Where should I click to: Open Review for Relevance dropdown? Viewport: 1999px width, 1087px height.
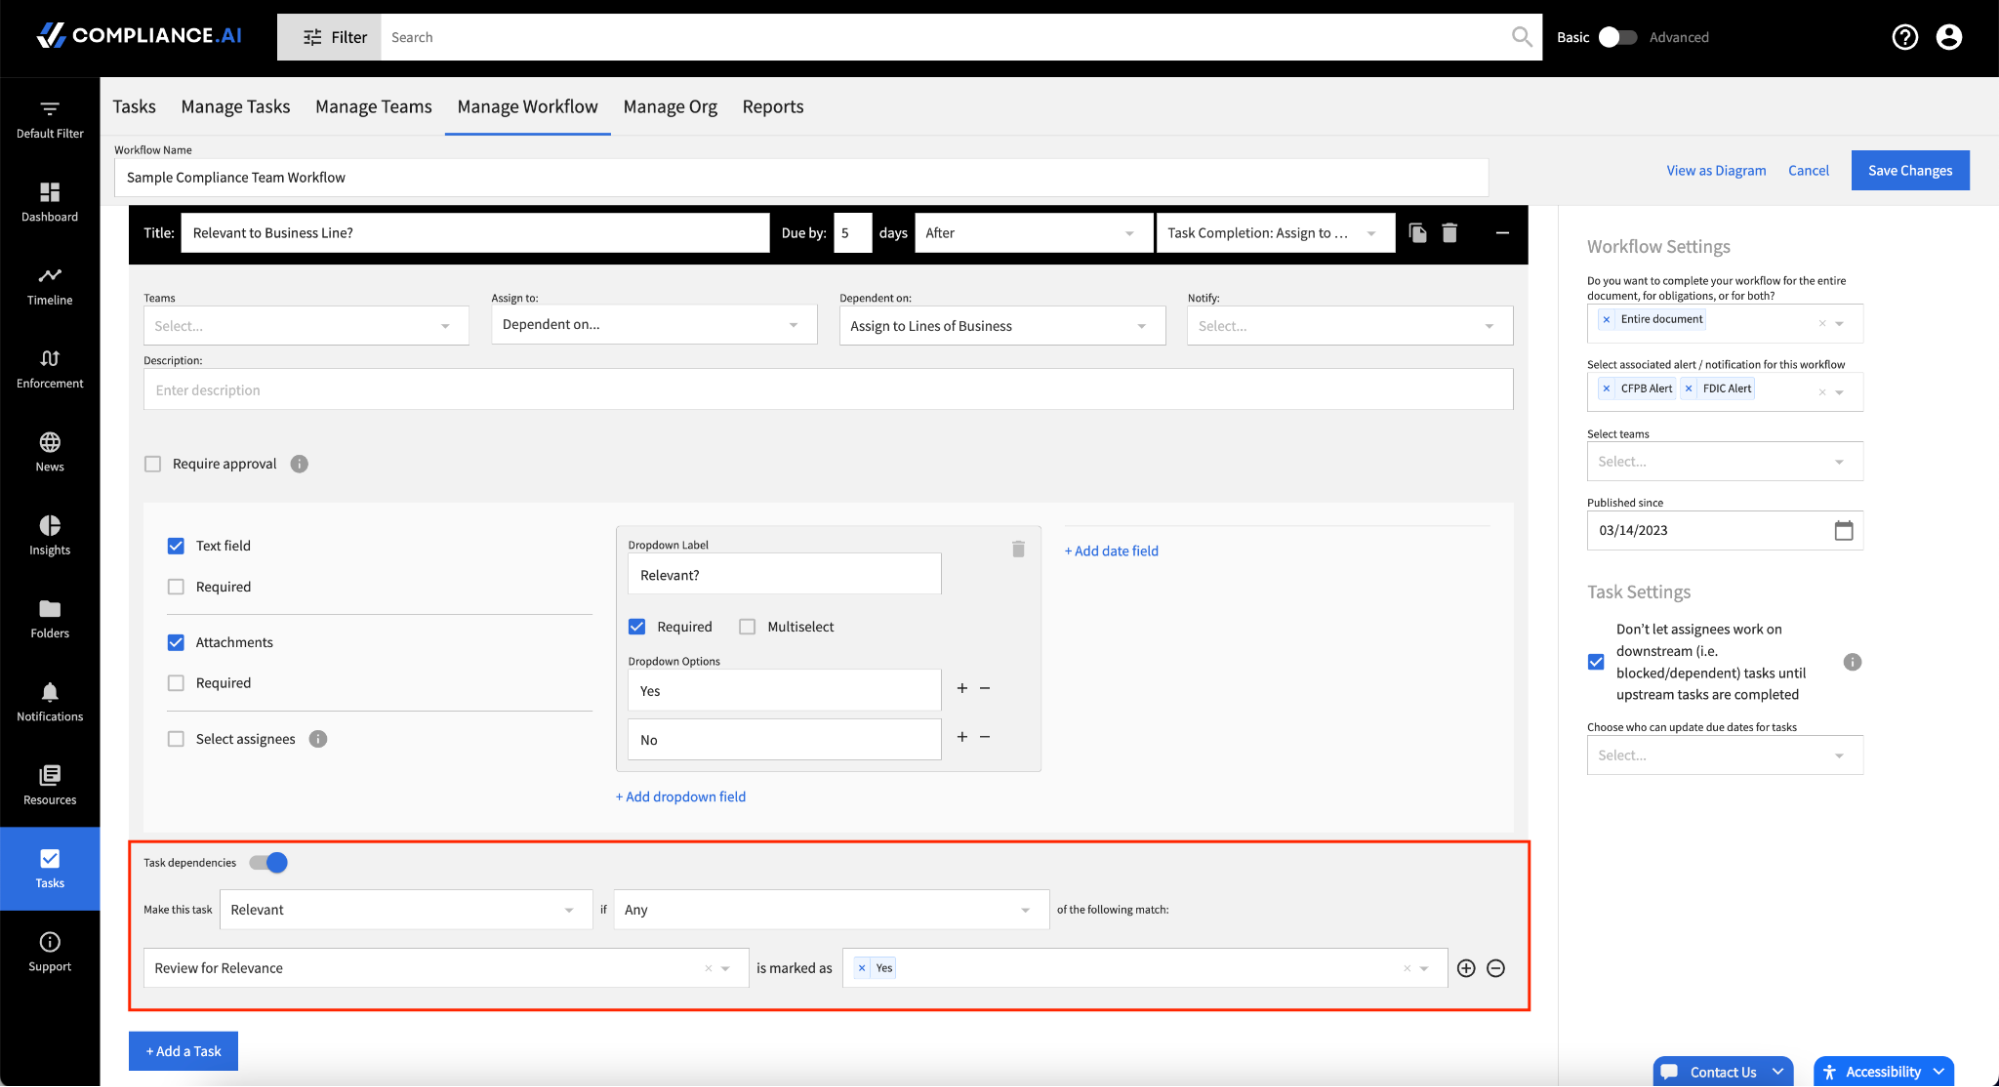[446, 968]
